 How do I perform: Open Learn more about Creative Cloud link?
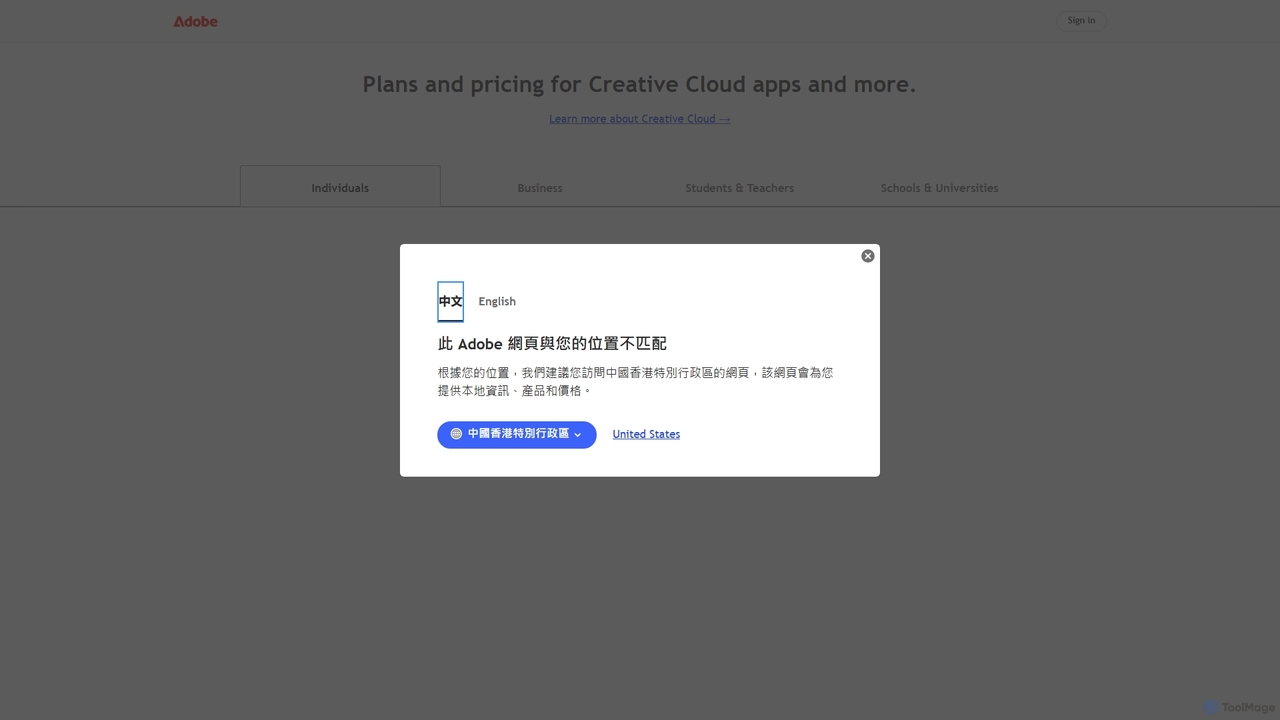tap(640, 119)
